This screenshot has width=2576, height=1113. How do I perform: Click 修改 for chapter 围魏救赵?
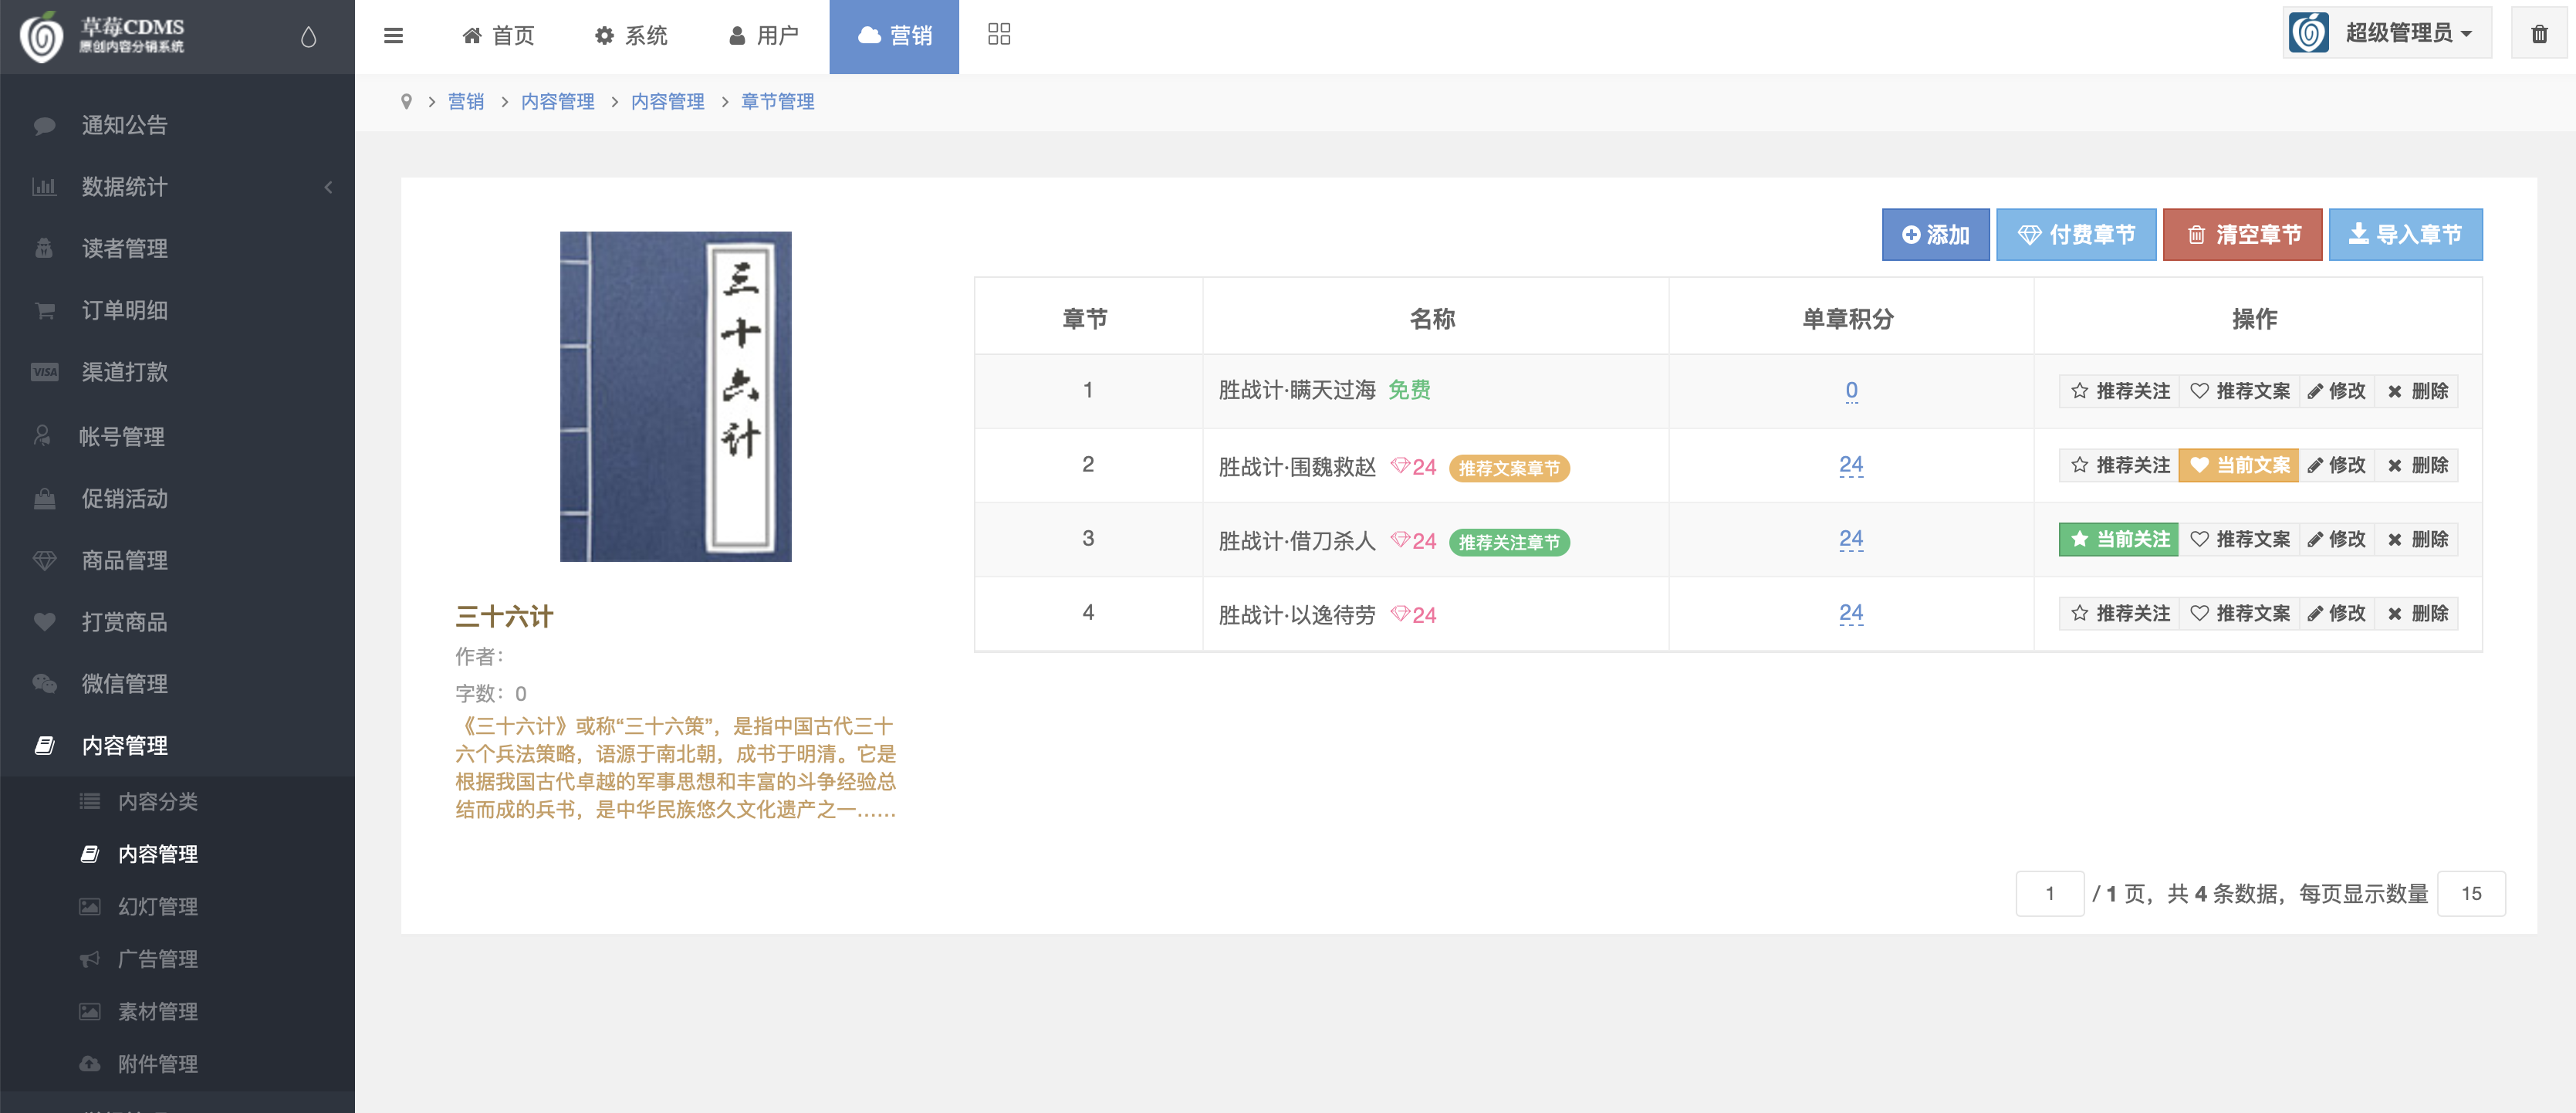pyautogui.click(x=2336, y=465)
